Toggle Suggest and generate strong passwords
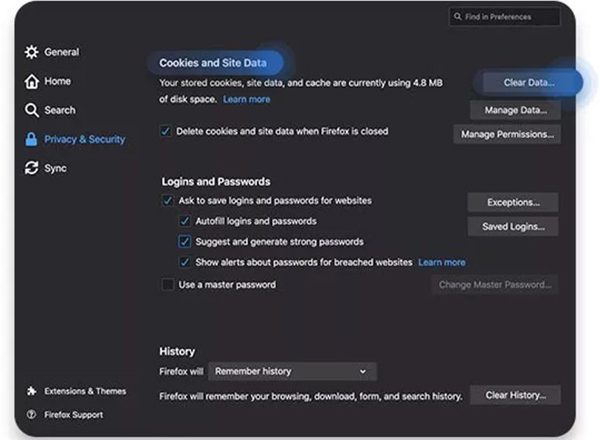Screen dimensions: 600x440 [184, 242]
